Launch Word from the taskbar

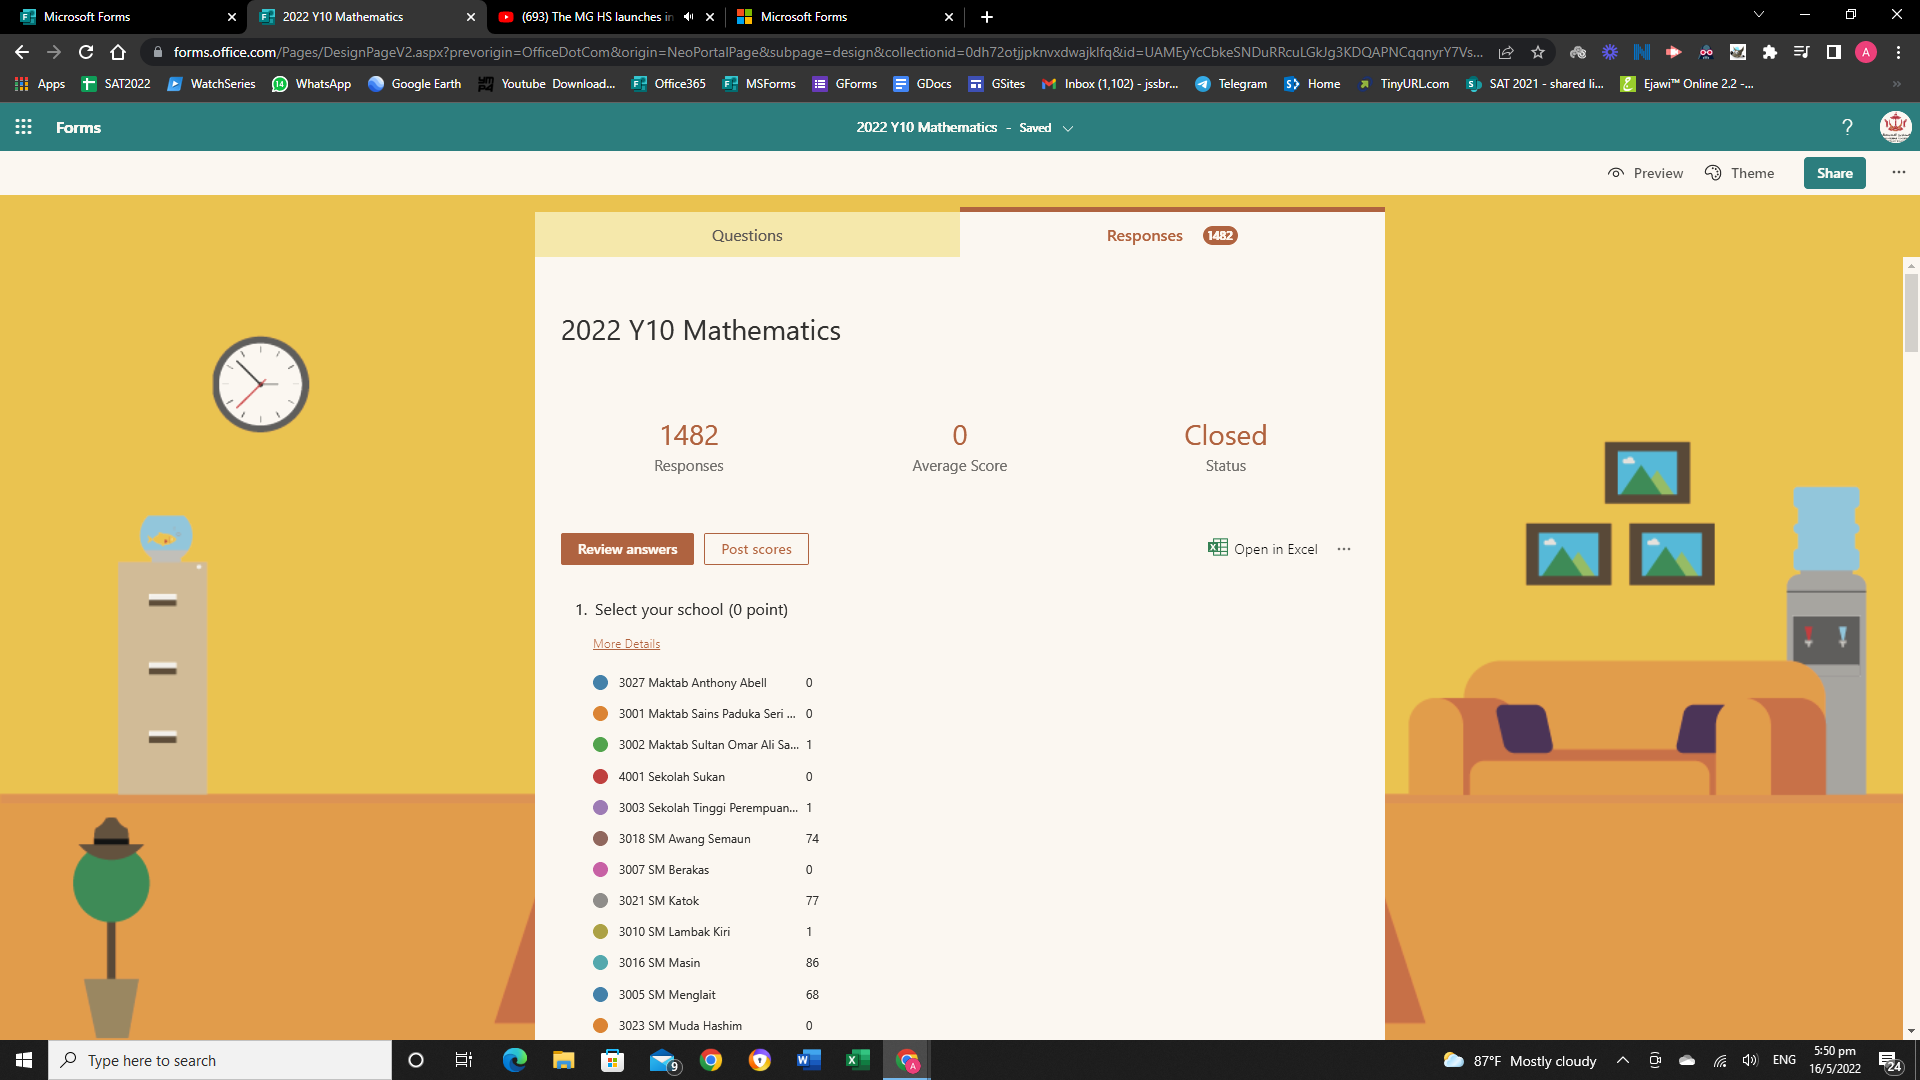[x=809, y=1060]
